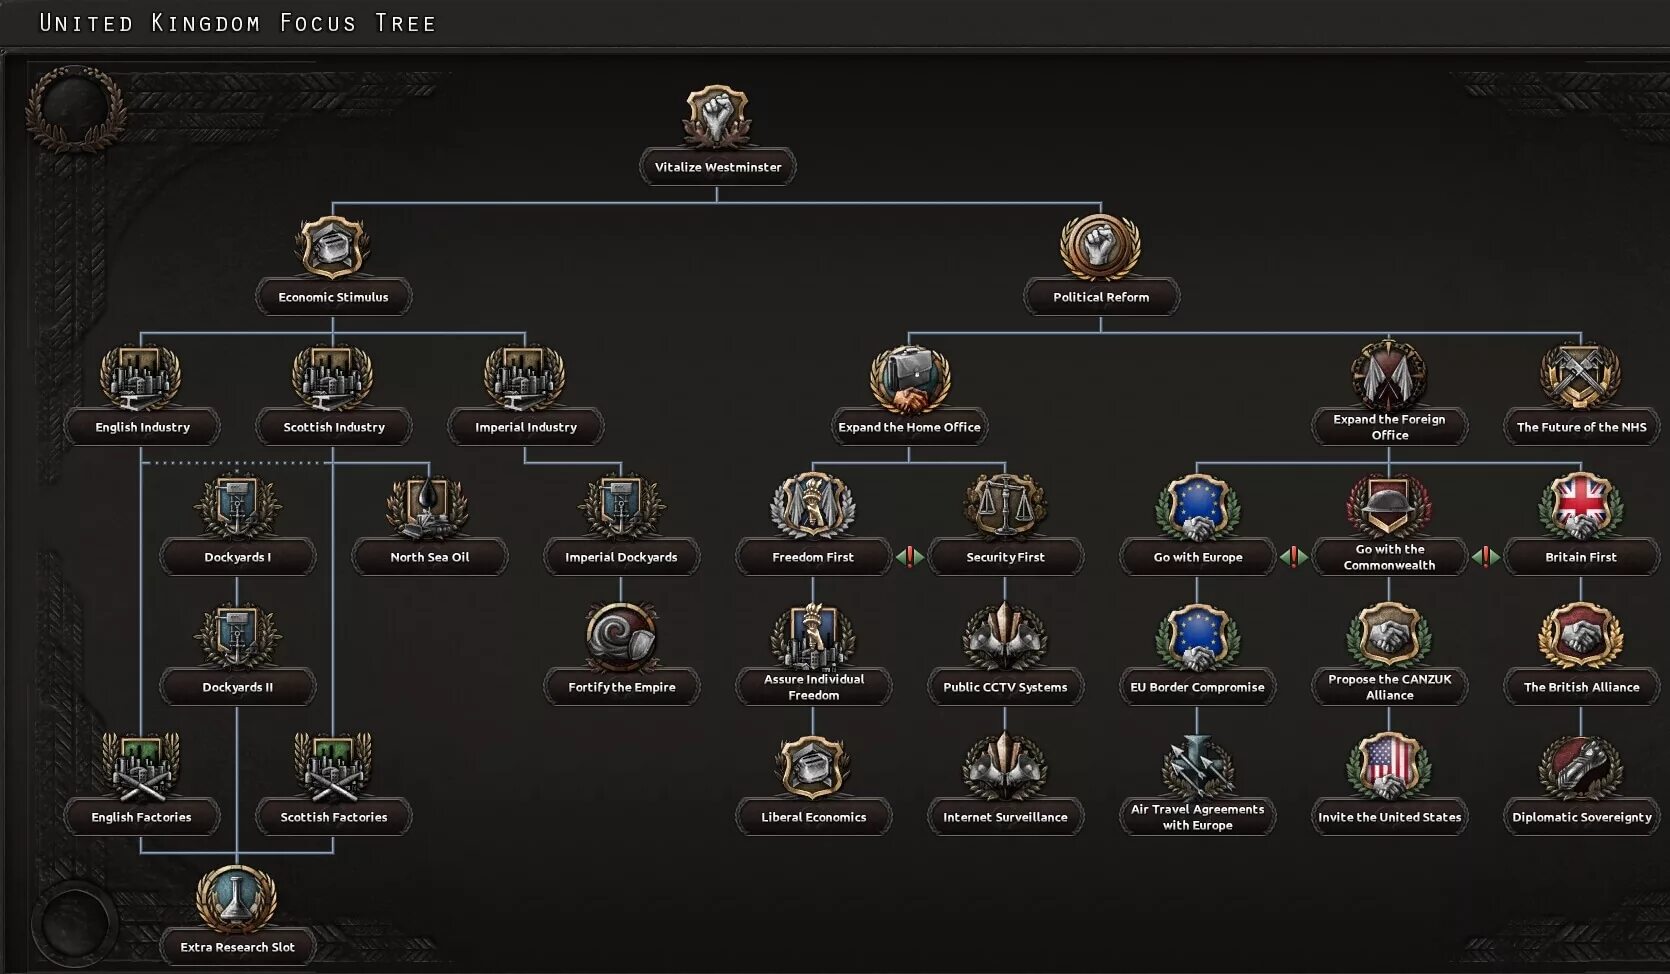Click the Vitalize Westminster label
Screen dimensions: 1670x974
[717, 167]
